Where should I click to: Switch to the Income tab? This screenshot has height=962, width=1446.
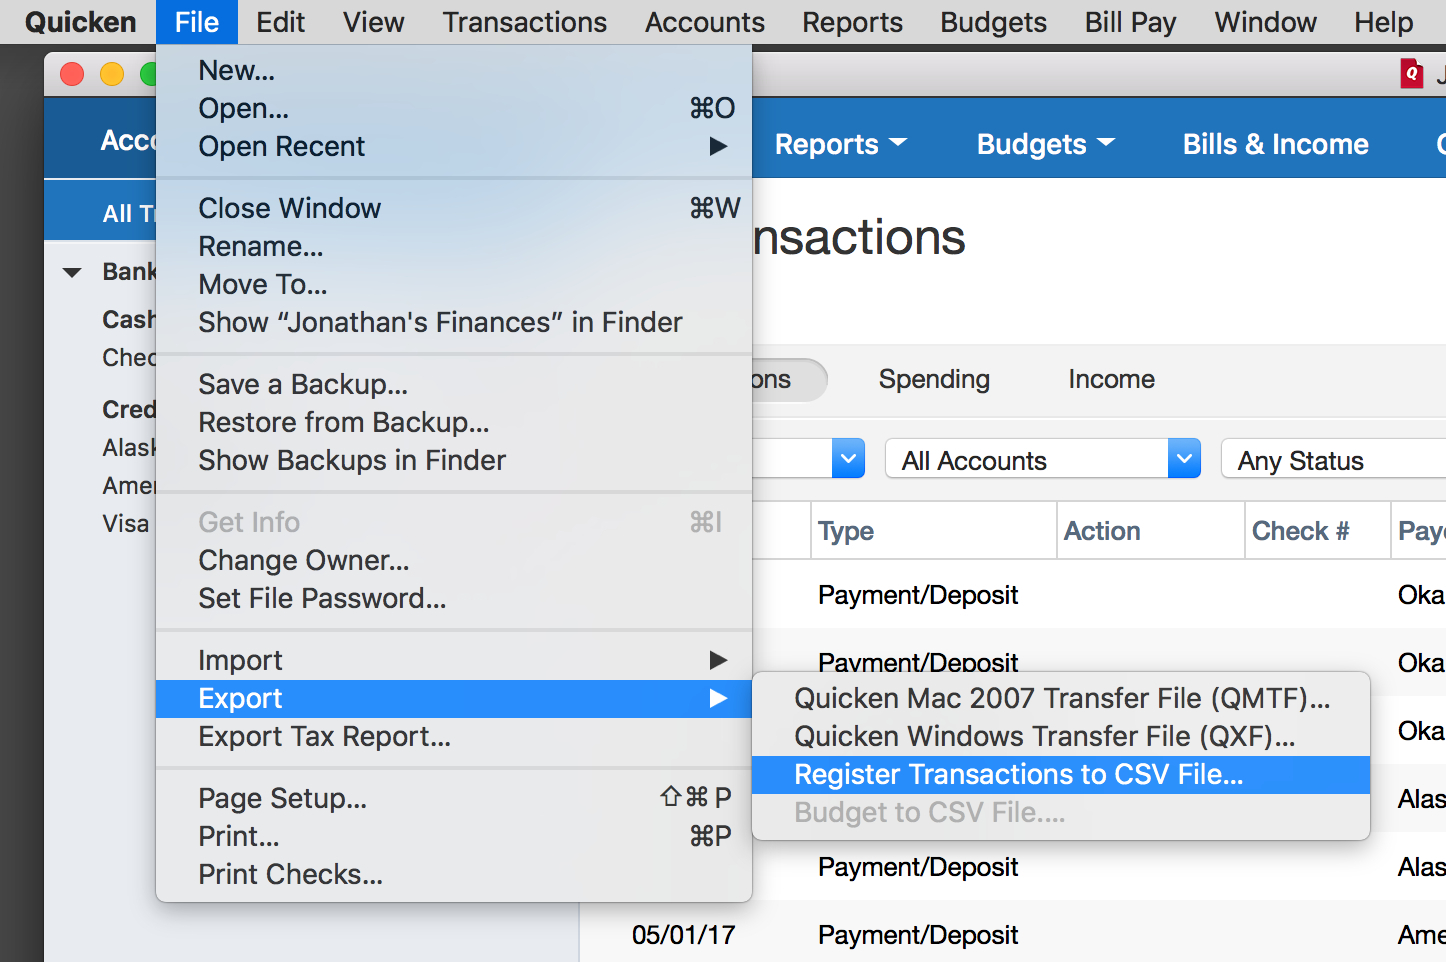(1111, 380)
